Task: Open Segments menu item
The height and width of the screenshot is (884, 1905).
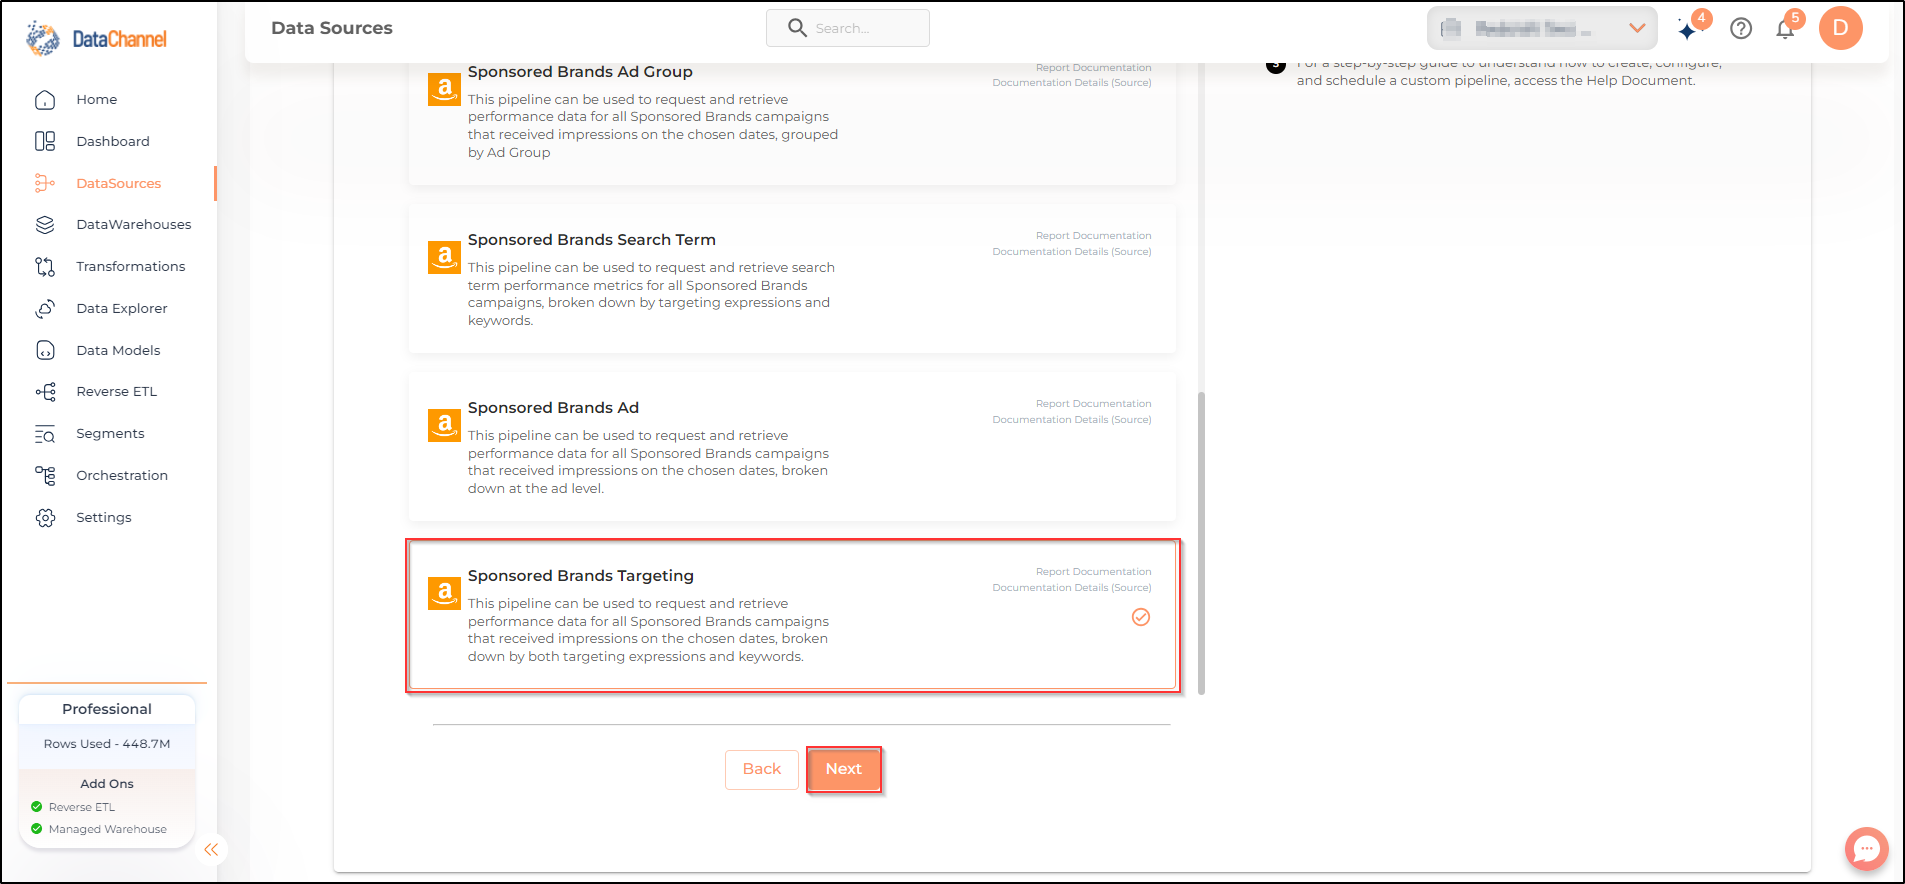Action: pos(110,434)
